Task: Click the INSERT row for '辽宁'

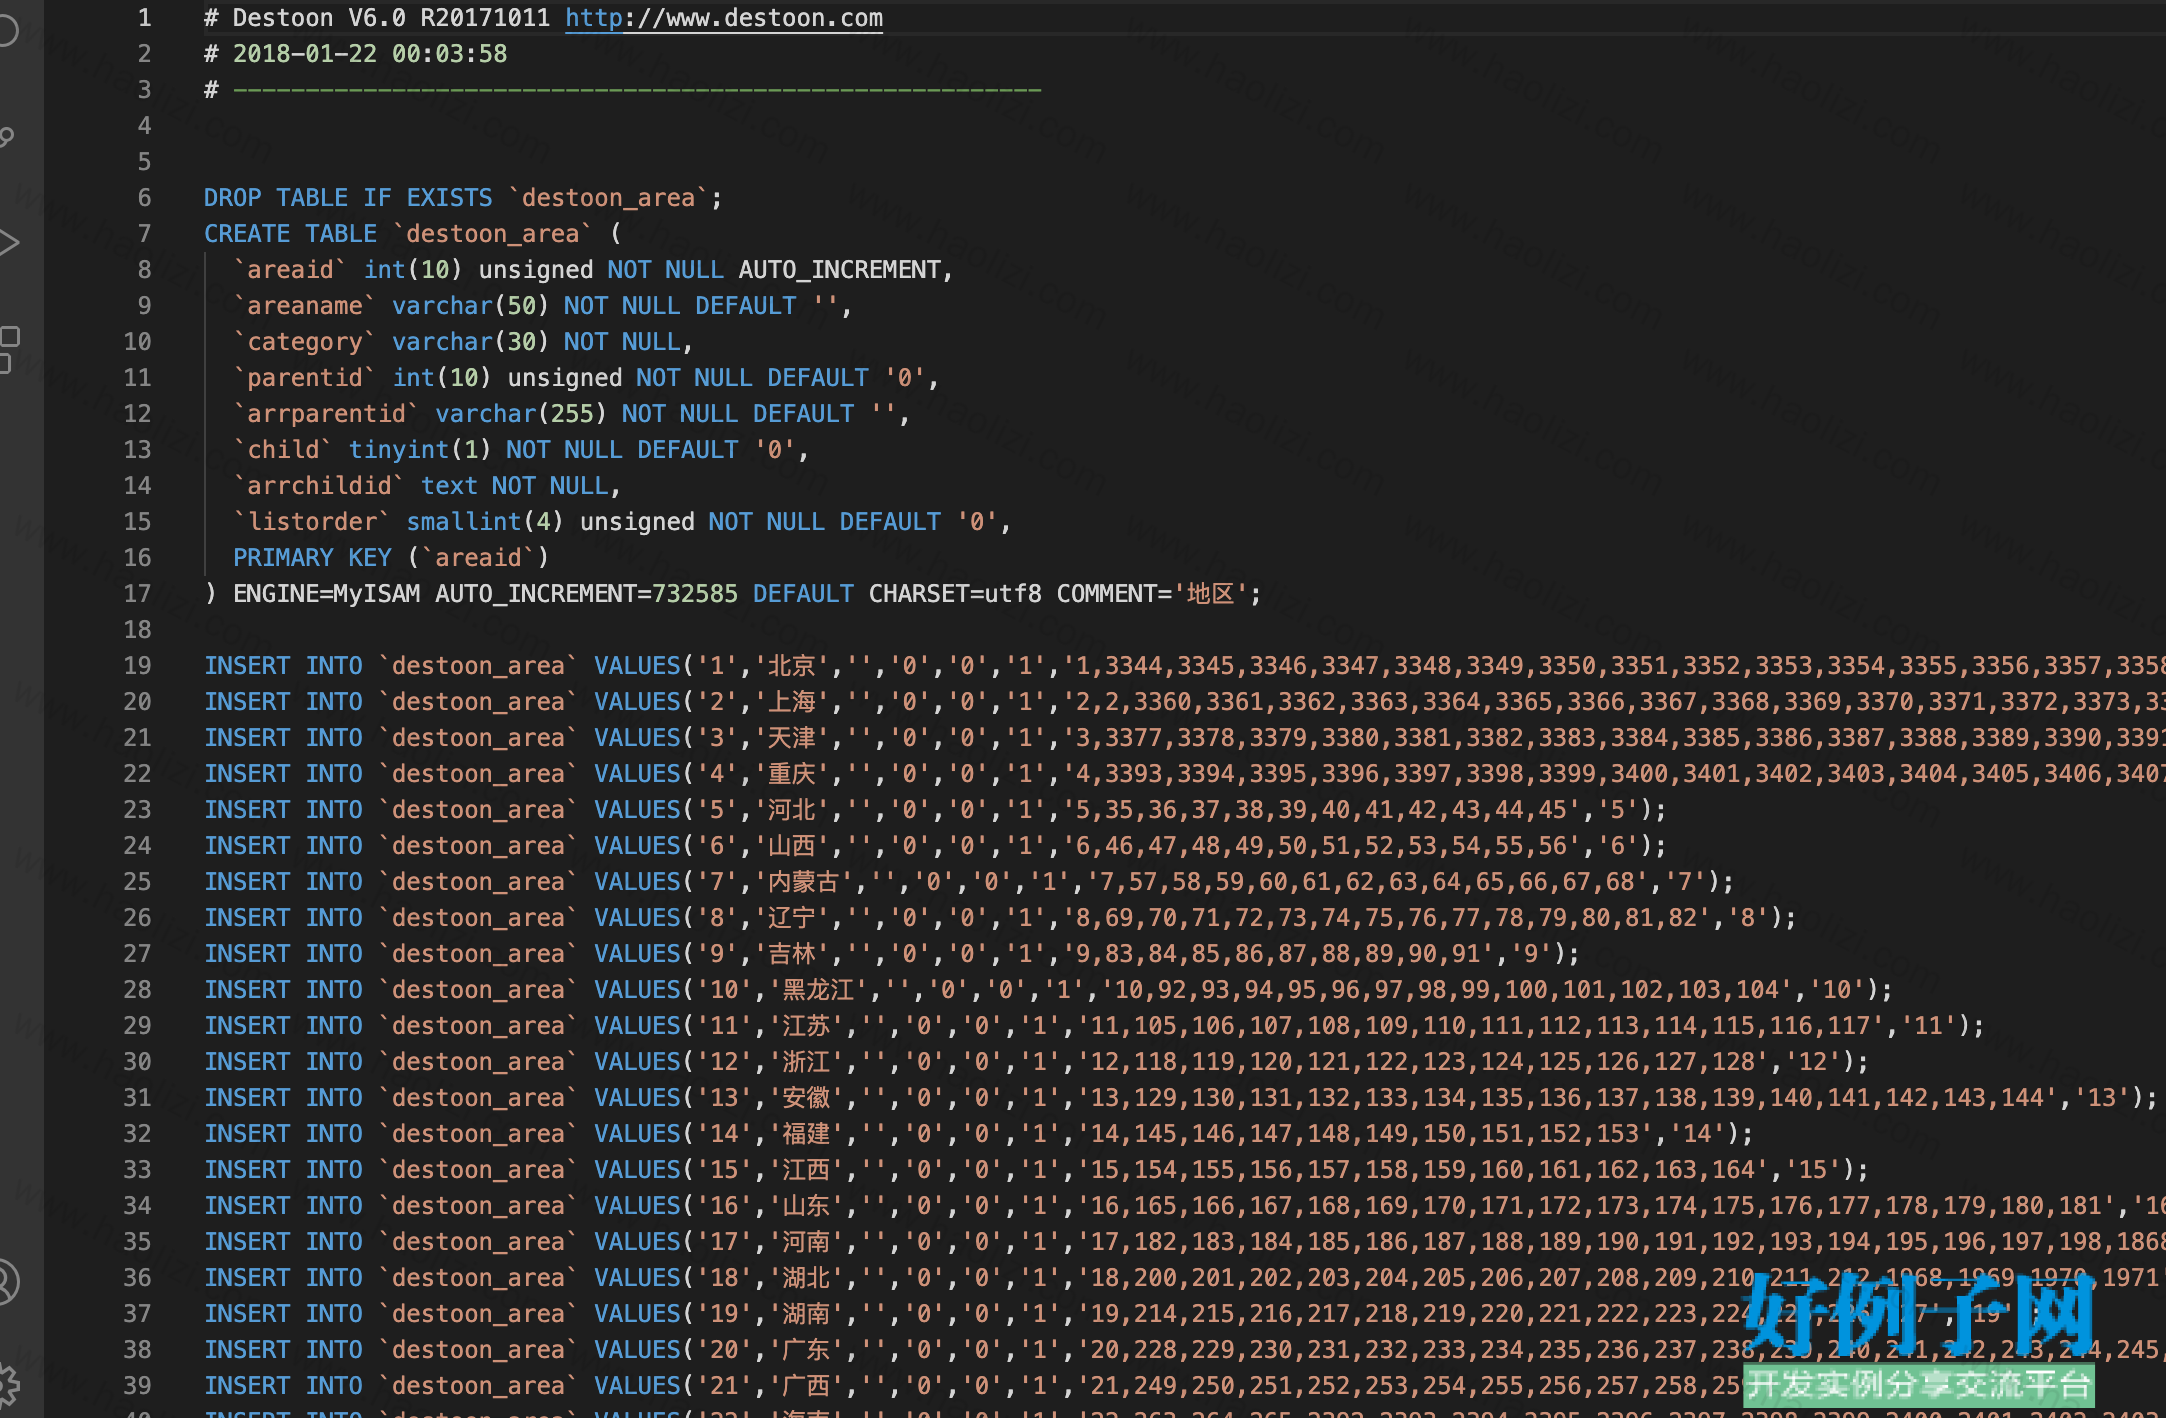Action: pos(1001,918)
